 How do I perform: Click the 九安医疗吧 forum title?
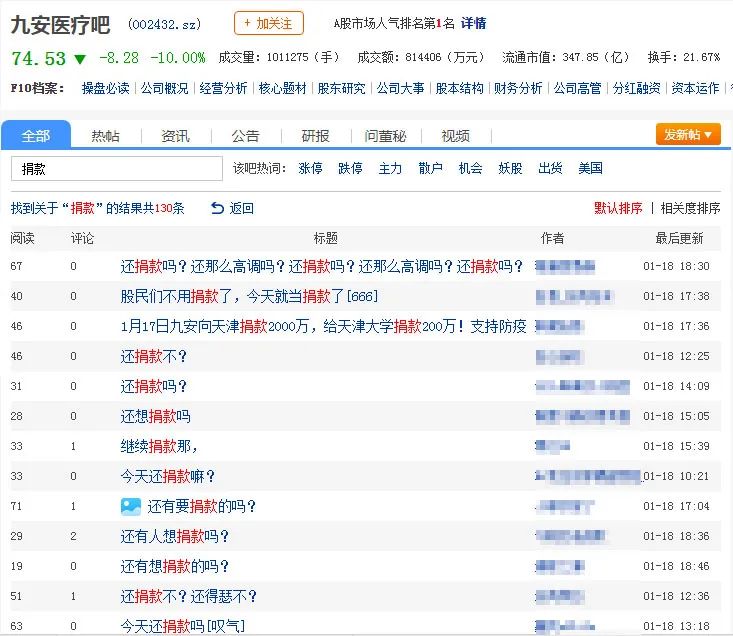point(60,24)
